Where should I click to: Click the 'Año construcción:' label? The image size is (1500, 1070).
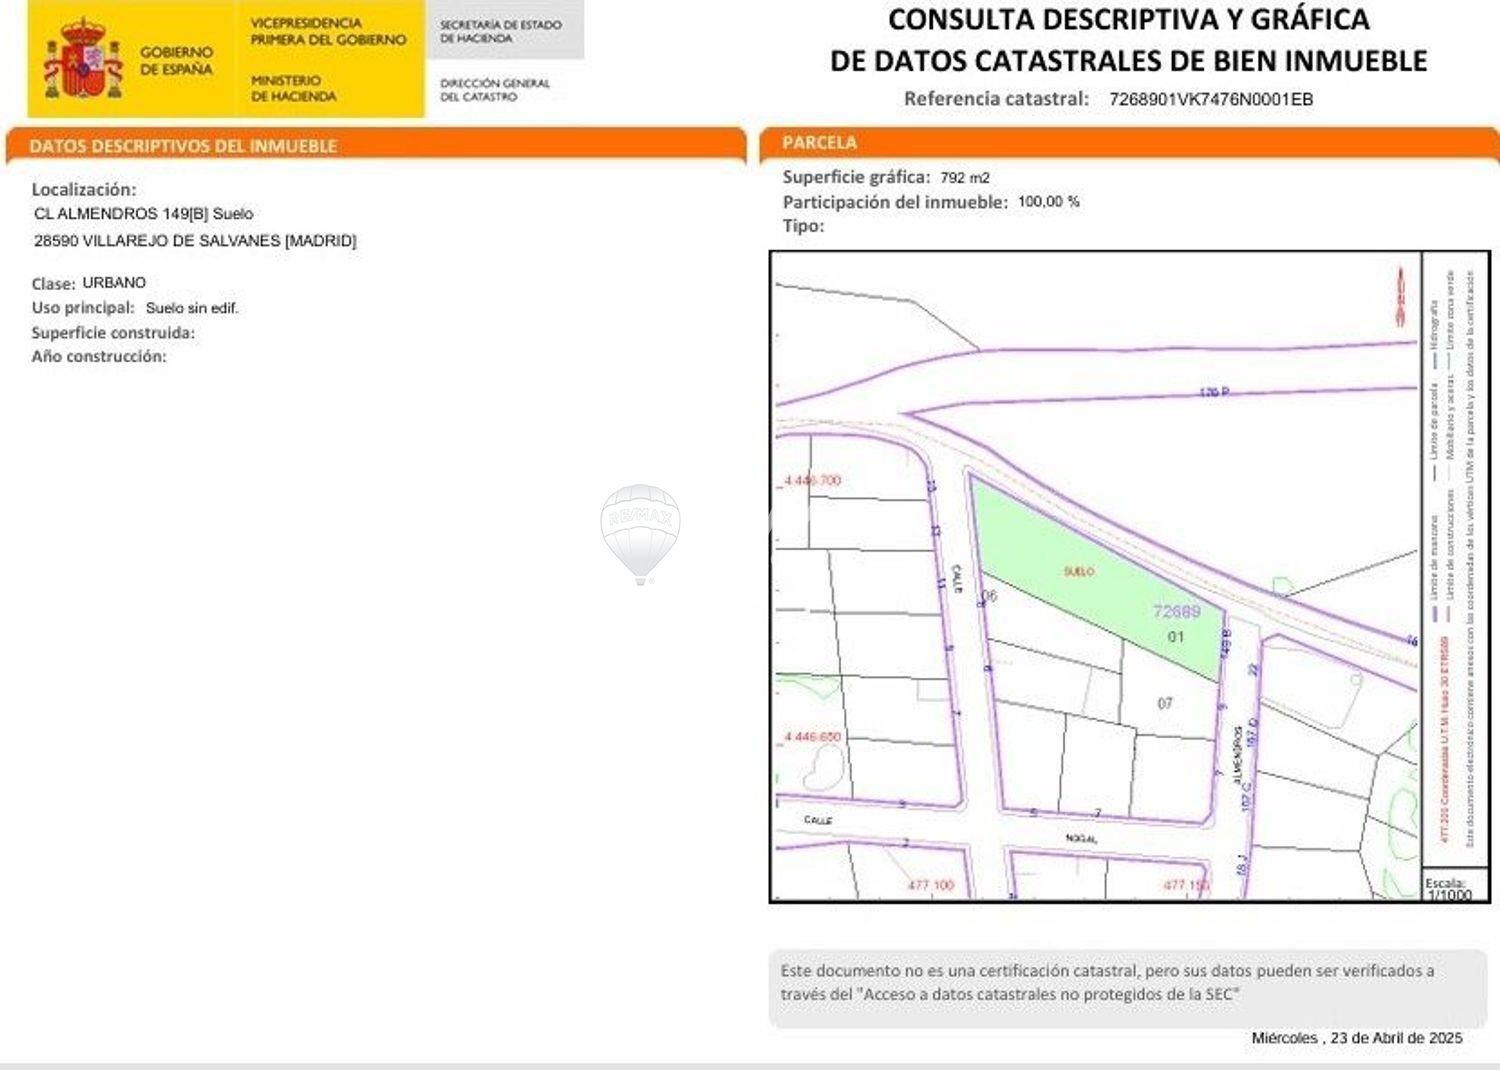pyautogui.click(x=99, y=356)
